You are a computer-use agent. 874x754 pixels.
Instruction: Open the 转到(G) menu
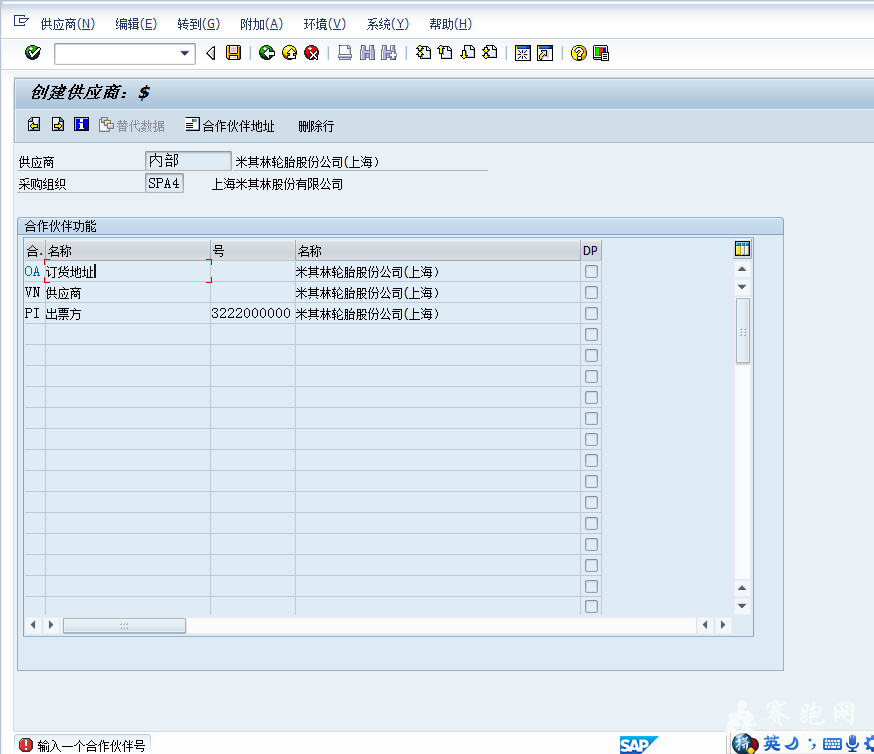coord(198,24)
